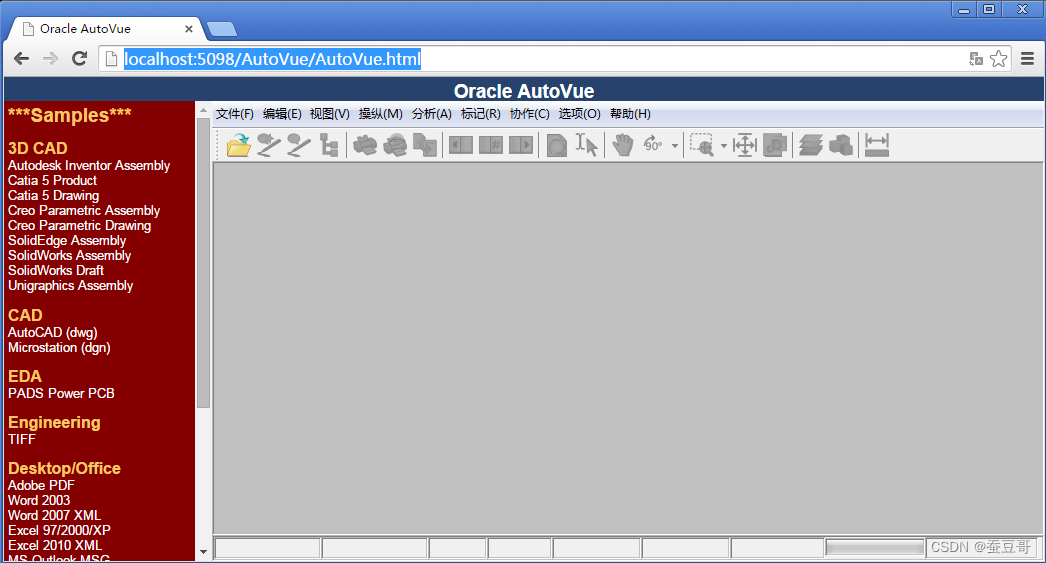Open the TIFF sample
Viewport: 1046px width, 563px height.
[21, 440]
